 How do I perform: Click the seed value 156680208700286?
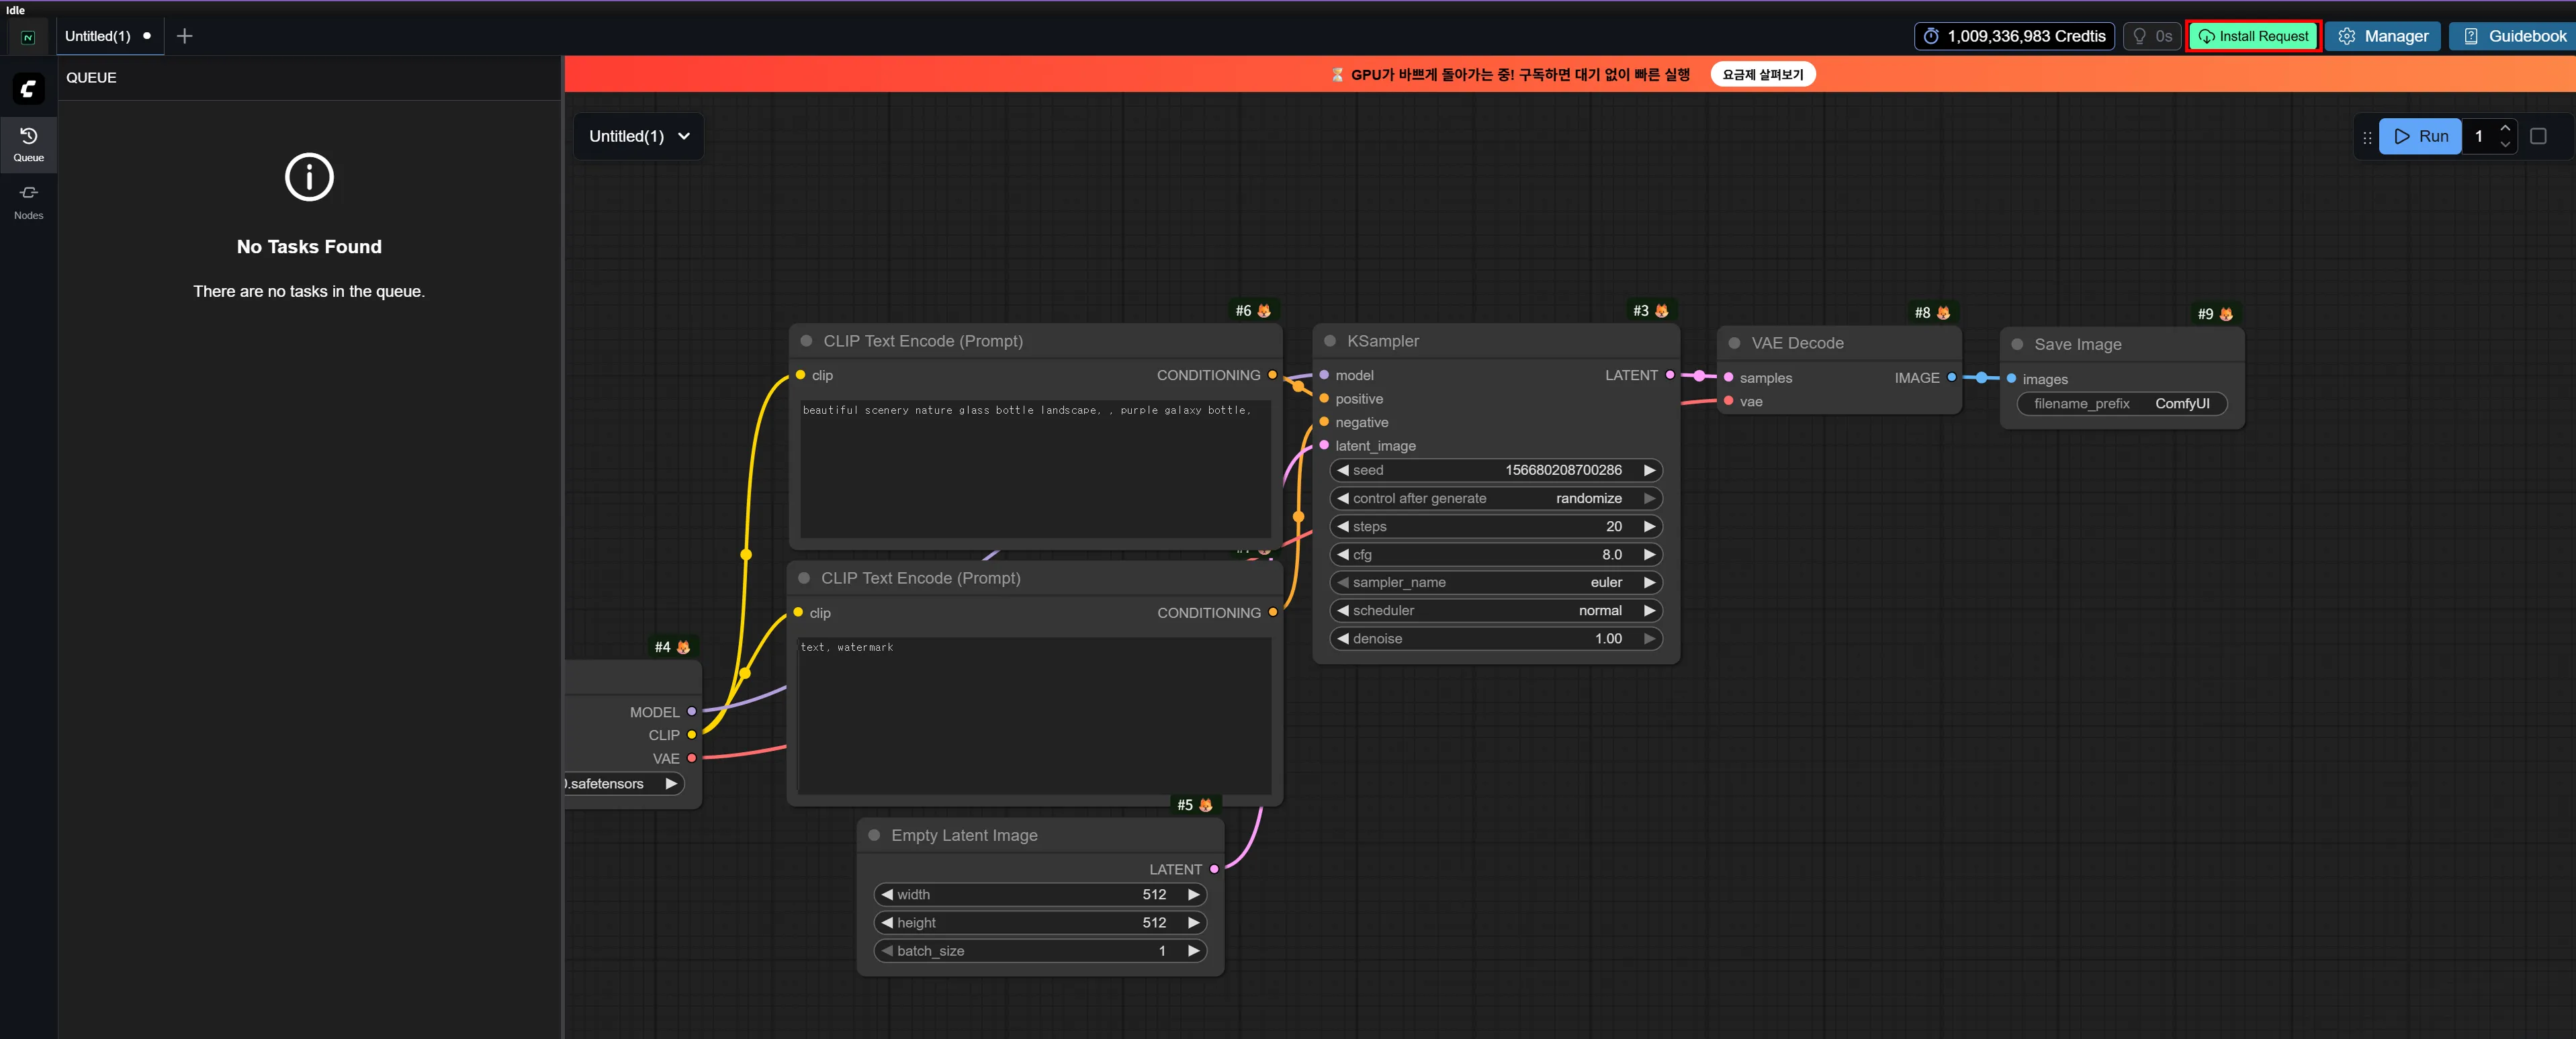(1563, 470)
